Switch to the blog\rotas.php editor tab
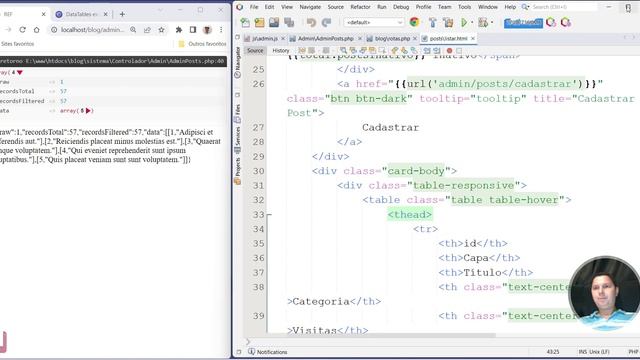Screen dimensions: 640x360 coord(392,38)
